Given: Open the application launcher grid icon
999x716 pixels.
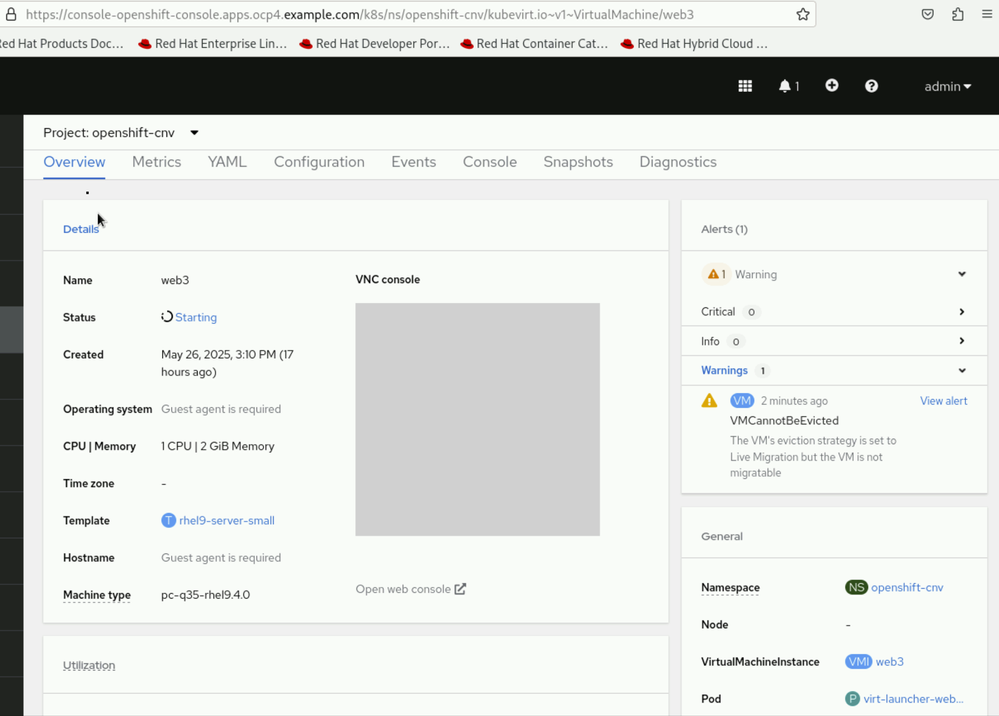Looking at the screenshot, I should 745,86.
